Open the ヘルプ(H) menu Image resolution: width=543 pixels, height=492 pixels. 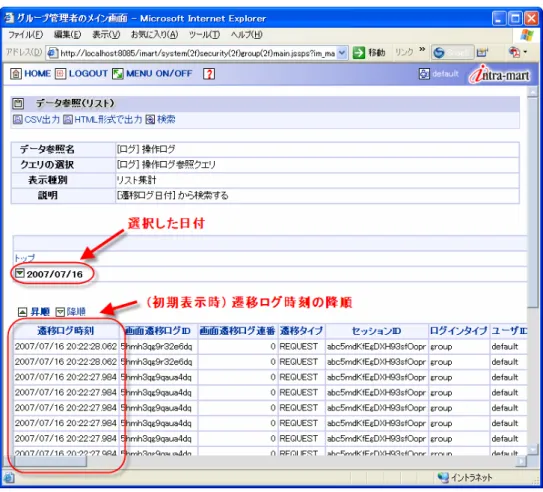247,35
